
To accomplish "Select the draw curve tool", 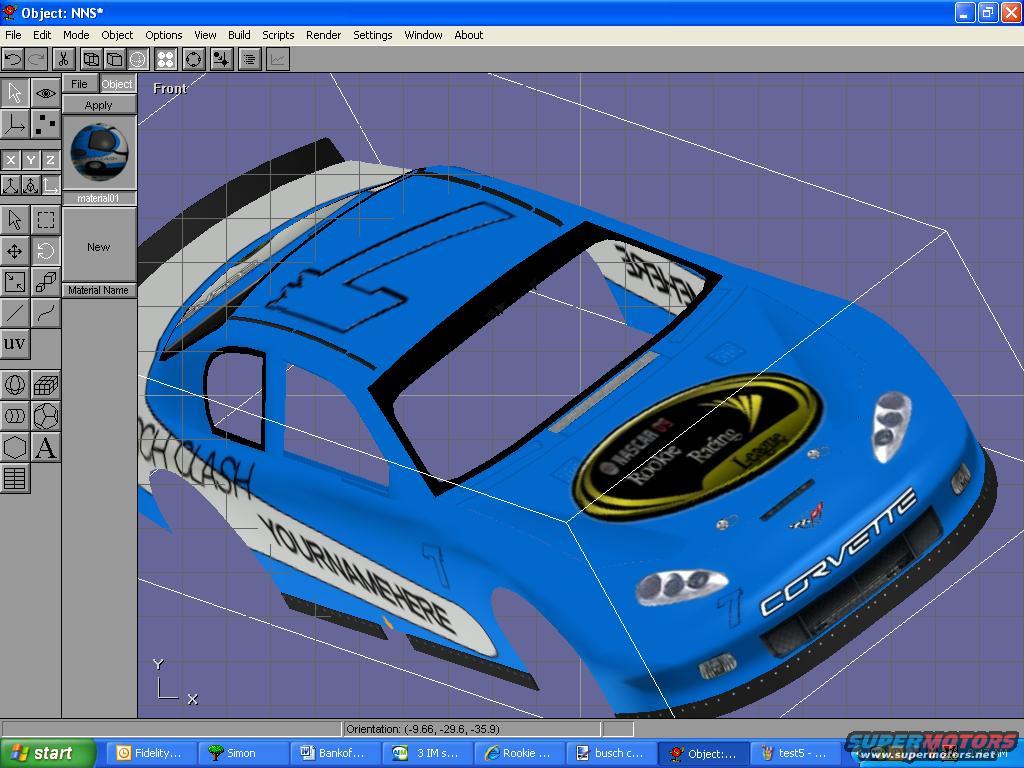I will click(46, 313).
